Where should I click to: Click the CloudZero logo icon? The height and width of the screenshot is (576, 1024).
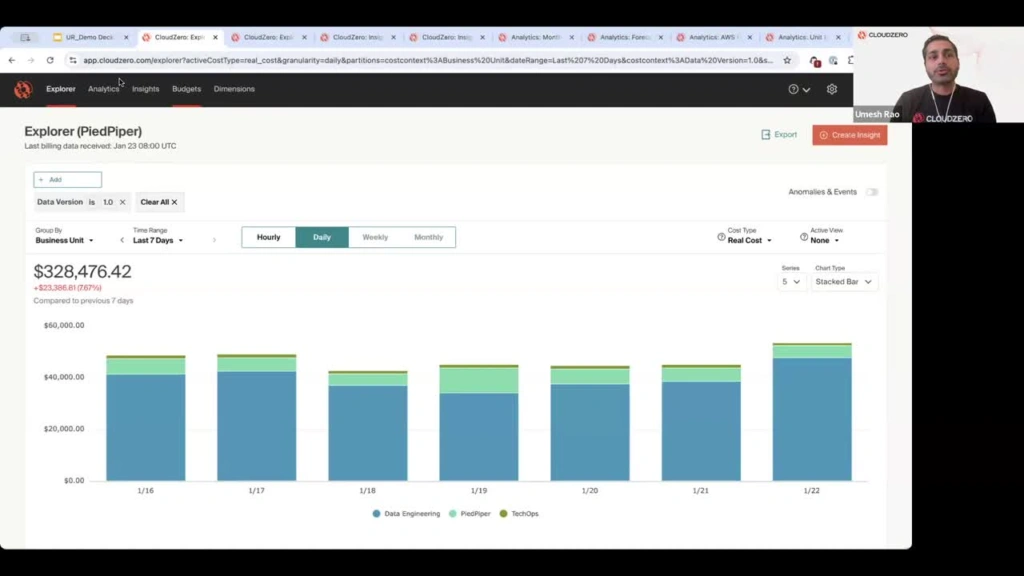point(23,89)
